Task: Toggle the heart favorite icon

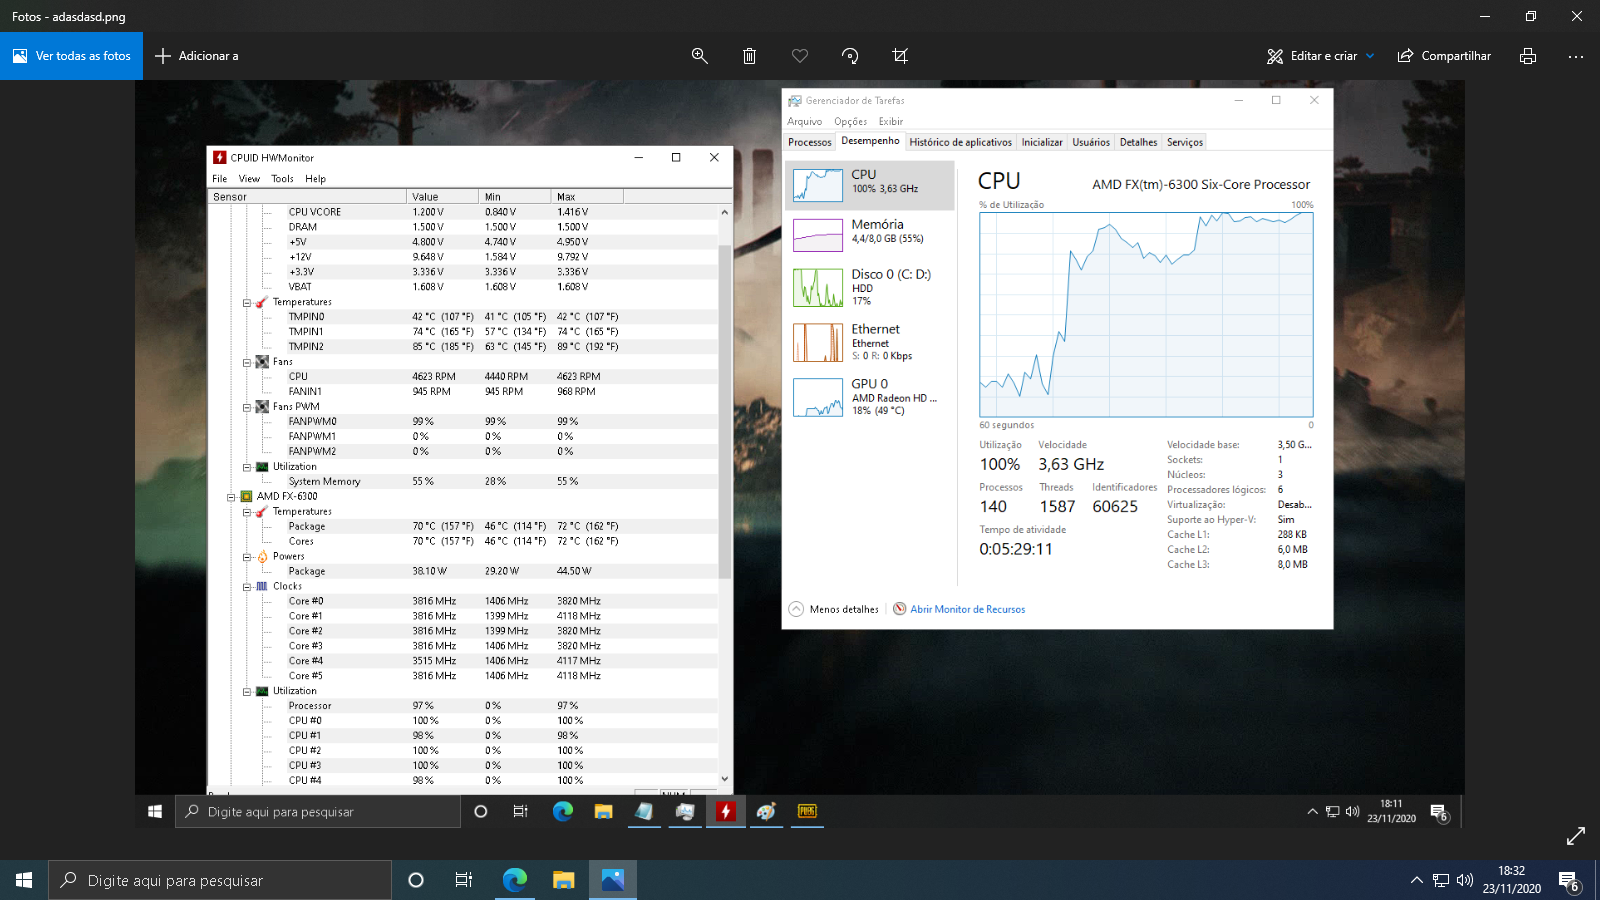Action: pos(800,56)
